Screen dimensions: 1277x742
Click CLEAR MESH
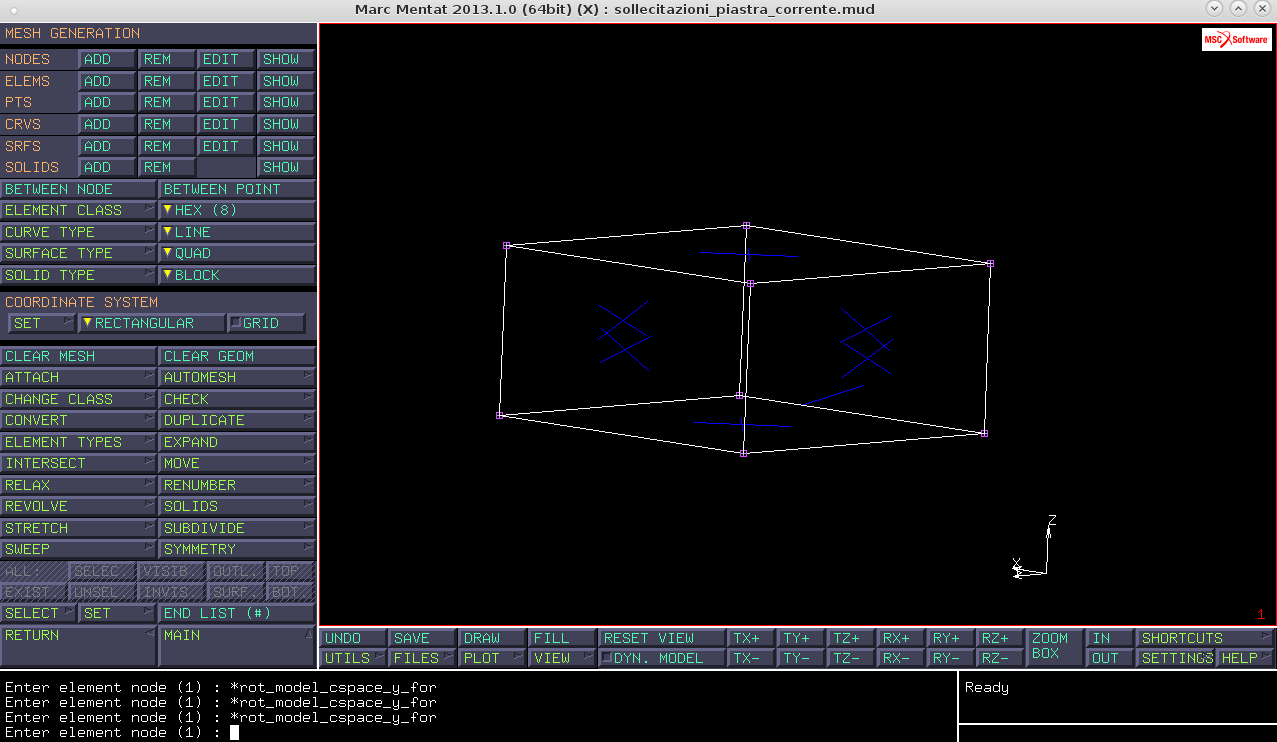(79, 356)
